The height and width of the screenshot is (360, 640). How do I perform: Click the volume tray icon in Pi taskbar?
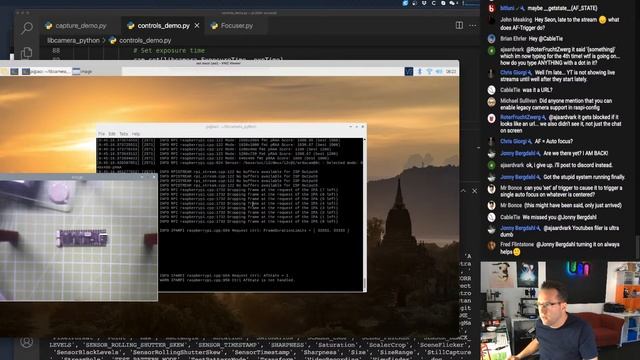click(x=439, y=71)
